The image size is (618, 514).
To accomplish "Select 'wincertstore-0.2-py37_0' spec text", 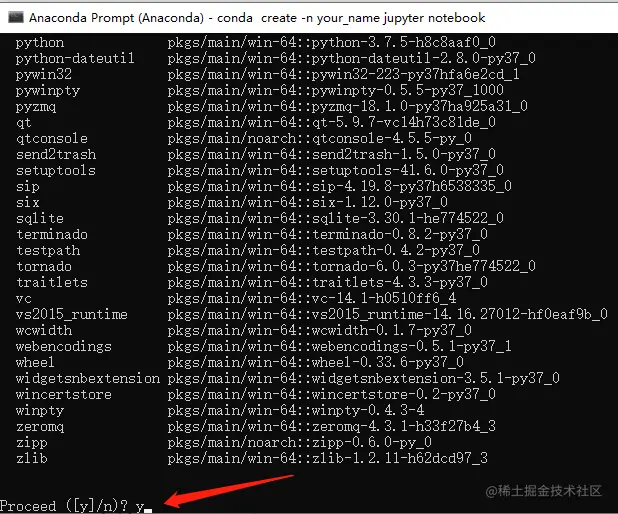I will pyautogui.click(x=404, y=394).
